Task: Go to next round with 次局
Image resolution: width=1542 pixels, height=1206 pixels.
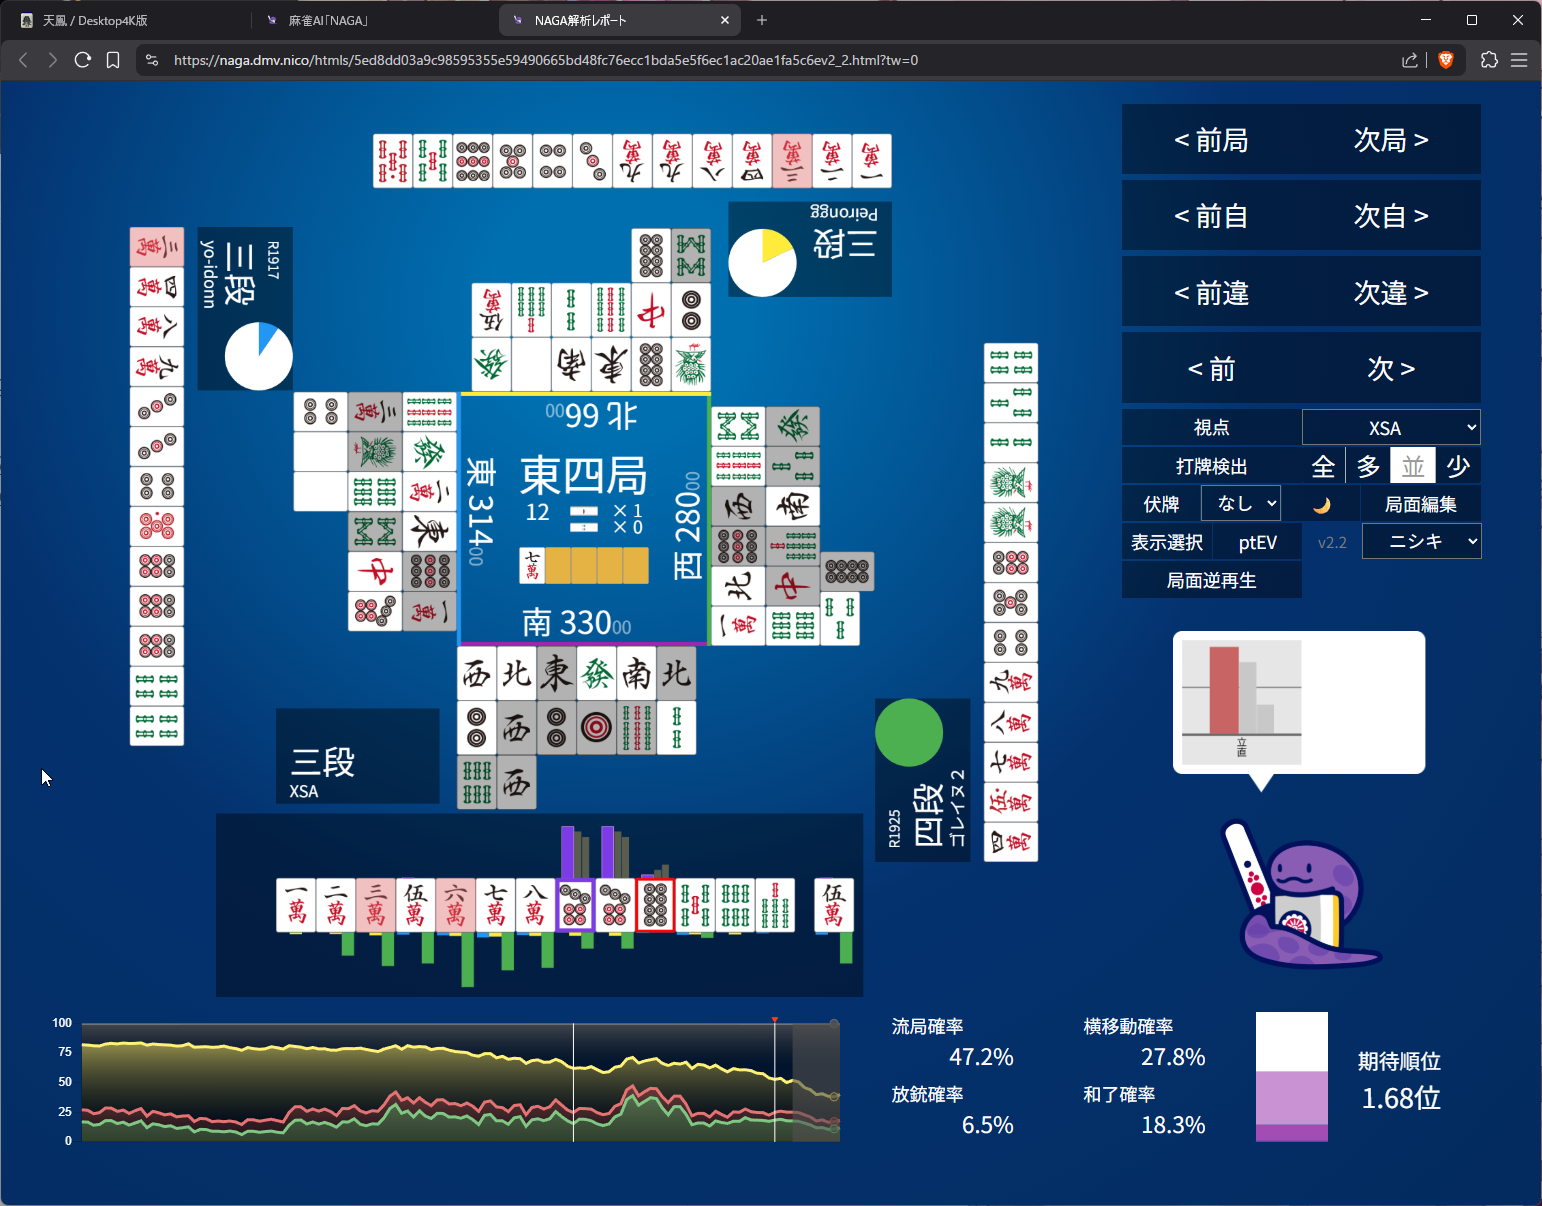Action: (1391, 140)
